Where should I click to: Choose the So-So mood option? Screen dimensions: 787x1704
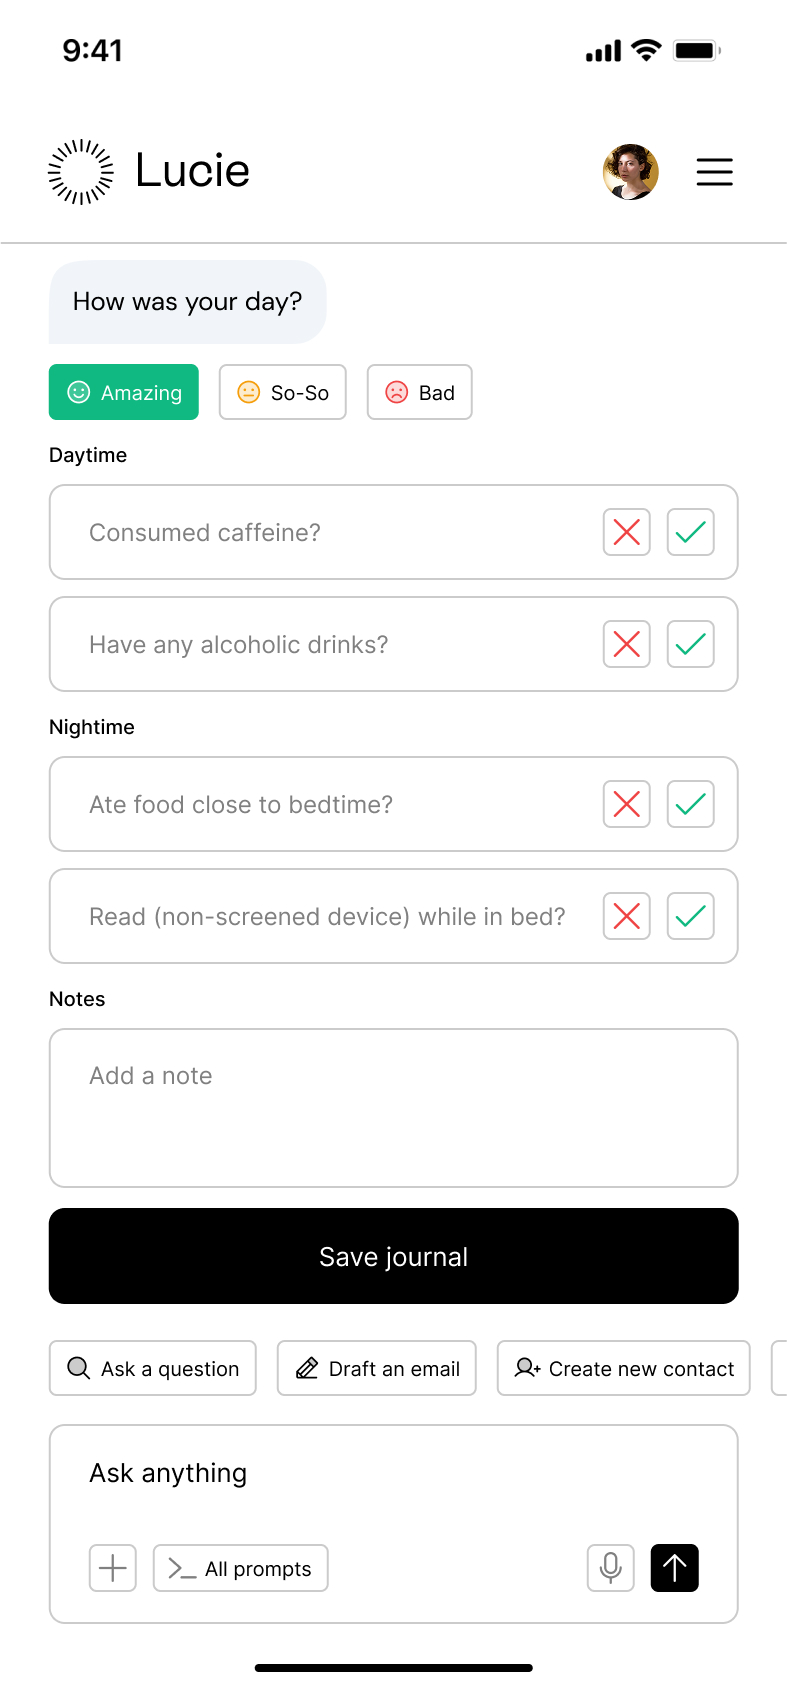pyautogui.click(x=283, y=392)
